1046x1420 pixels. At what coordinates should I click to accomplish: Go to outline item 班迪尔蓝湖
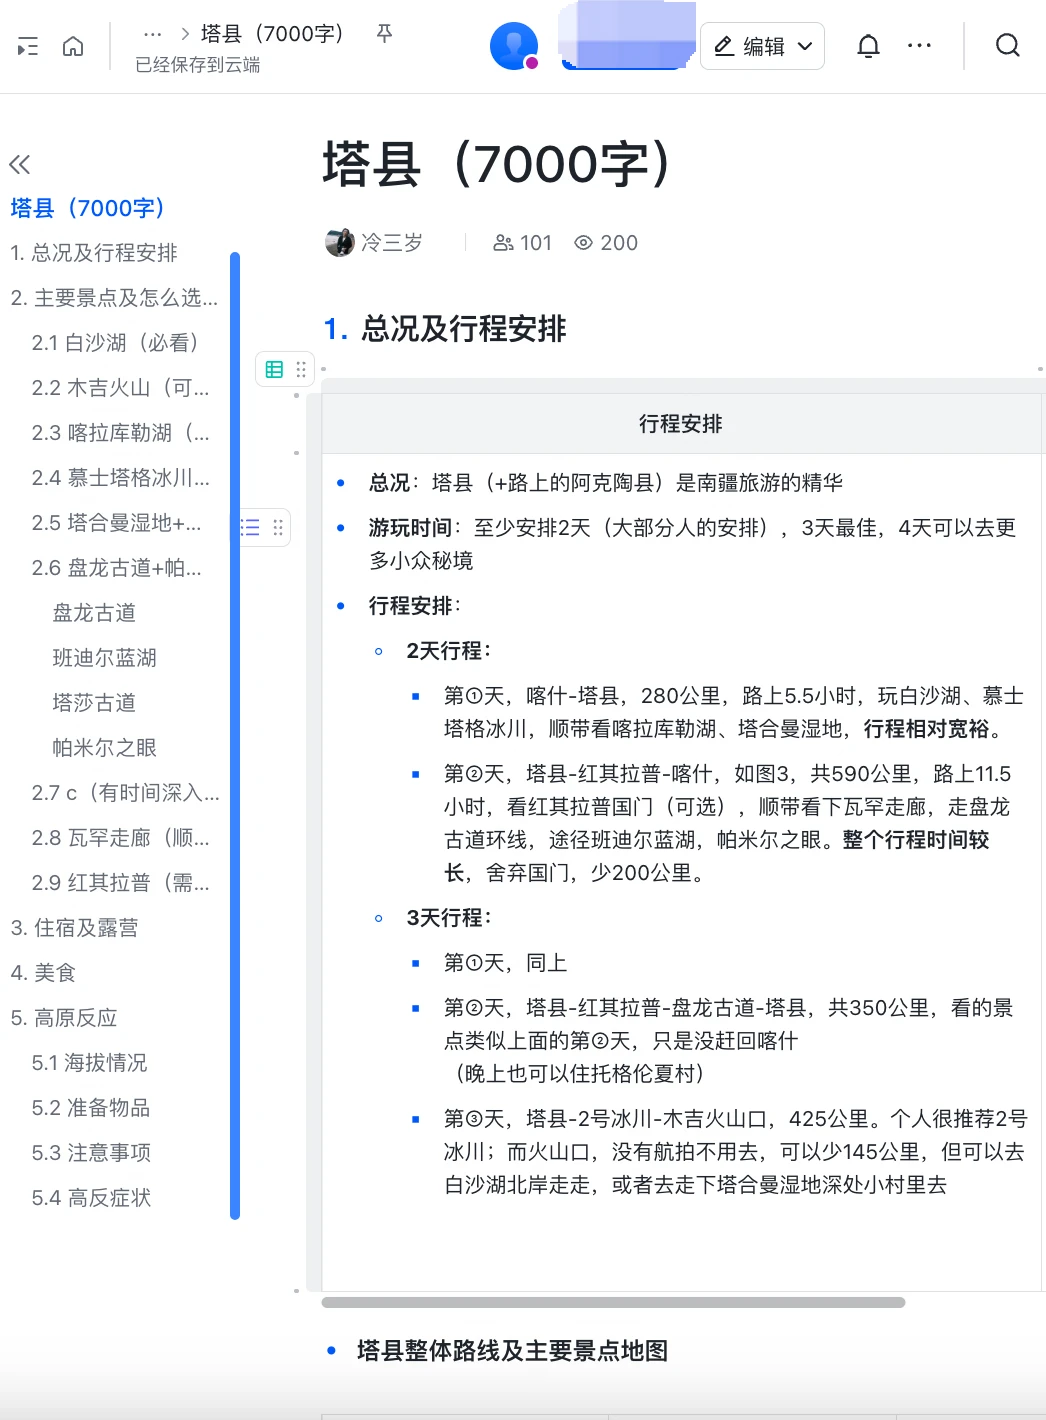click(x=105, y=658)
